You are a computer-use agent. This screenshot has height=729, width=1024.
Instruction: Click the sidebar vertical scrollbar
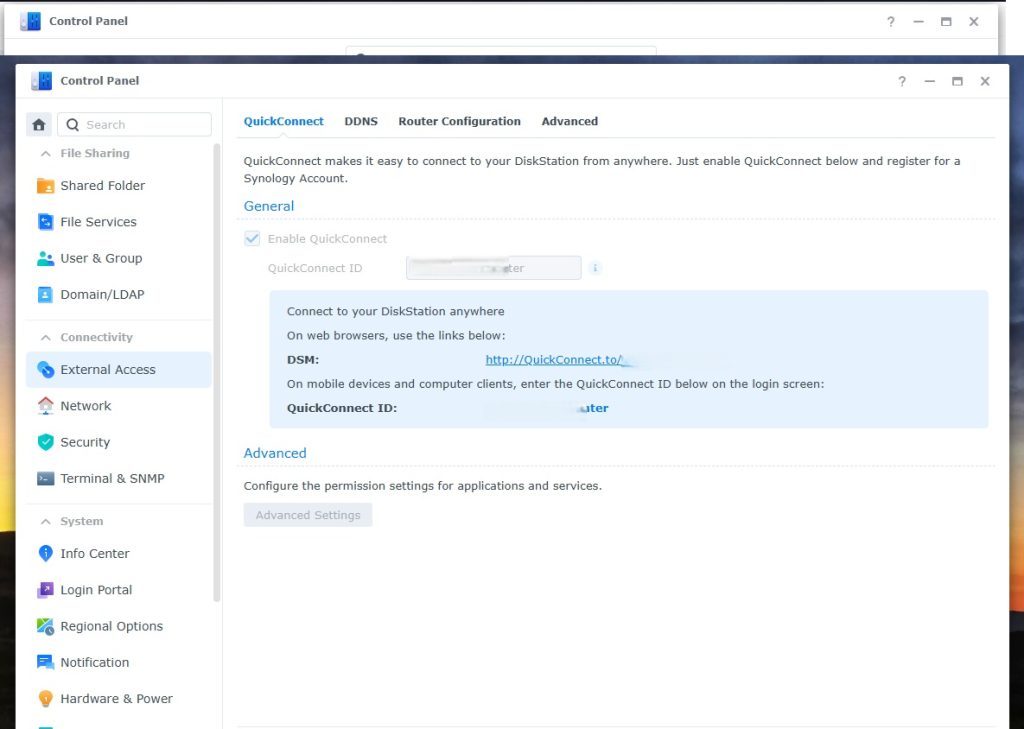click(x=217, y=372)
